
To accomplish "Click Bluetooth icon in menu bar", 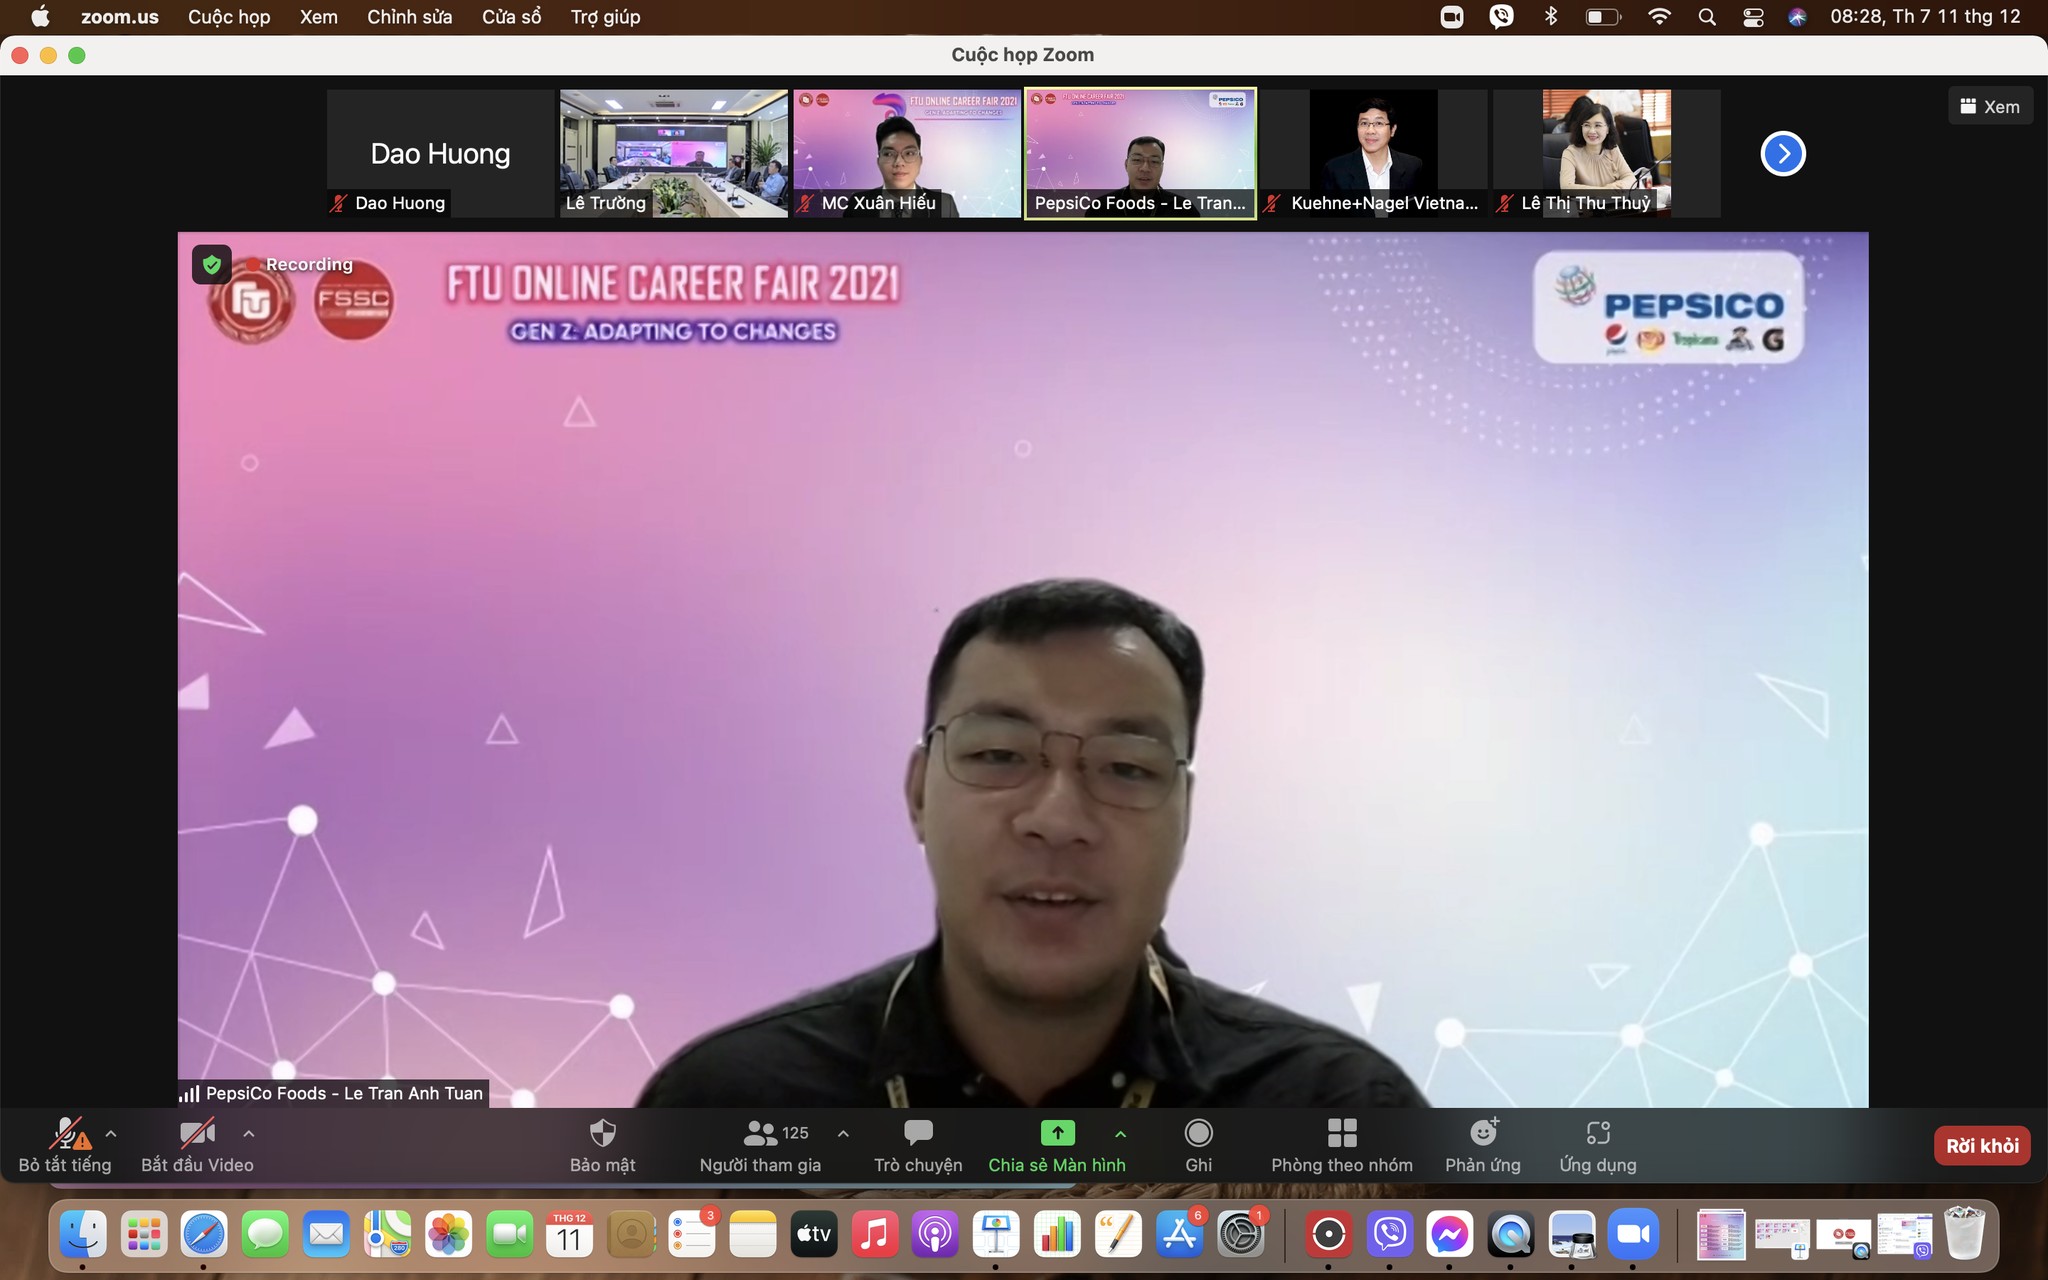I will pyautogui.click(x=1551, y=17).
